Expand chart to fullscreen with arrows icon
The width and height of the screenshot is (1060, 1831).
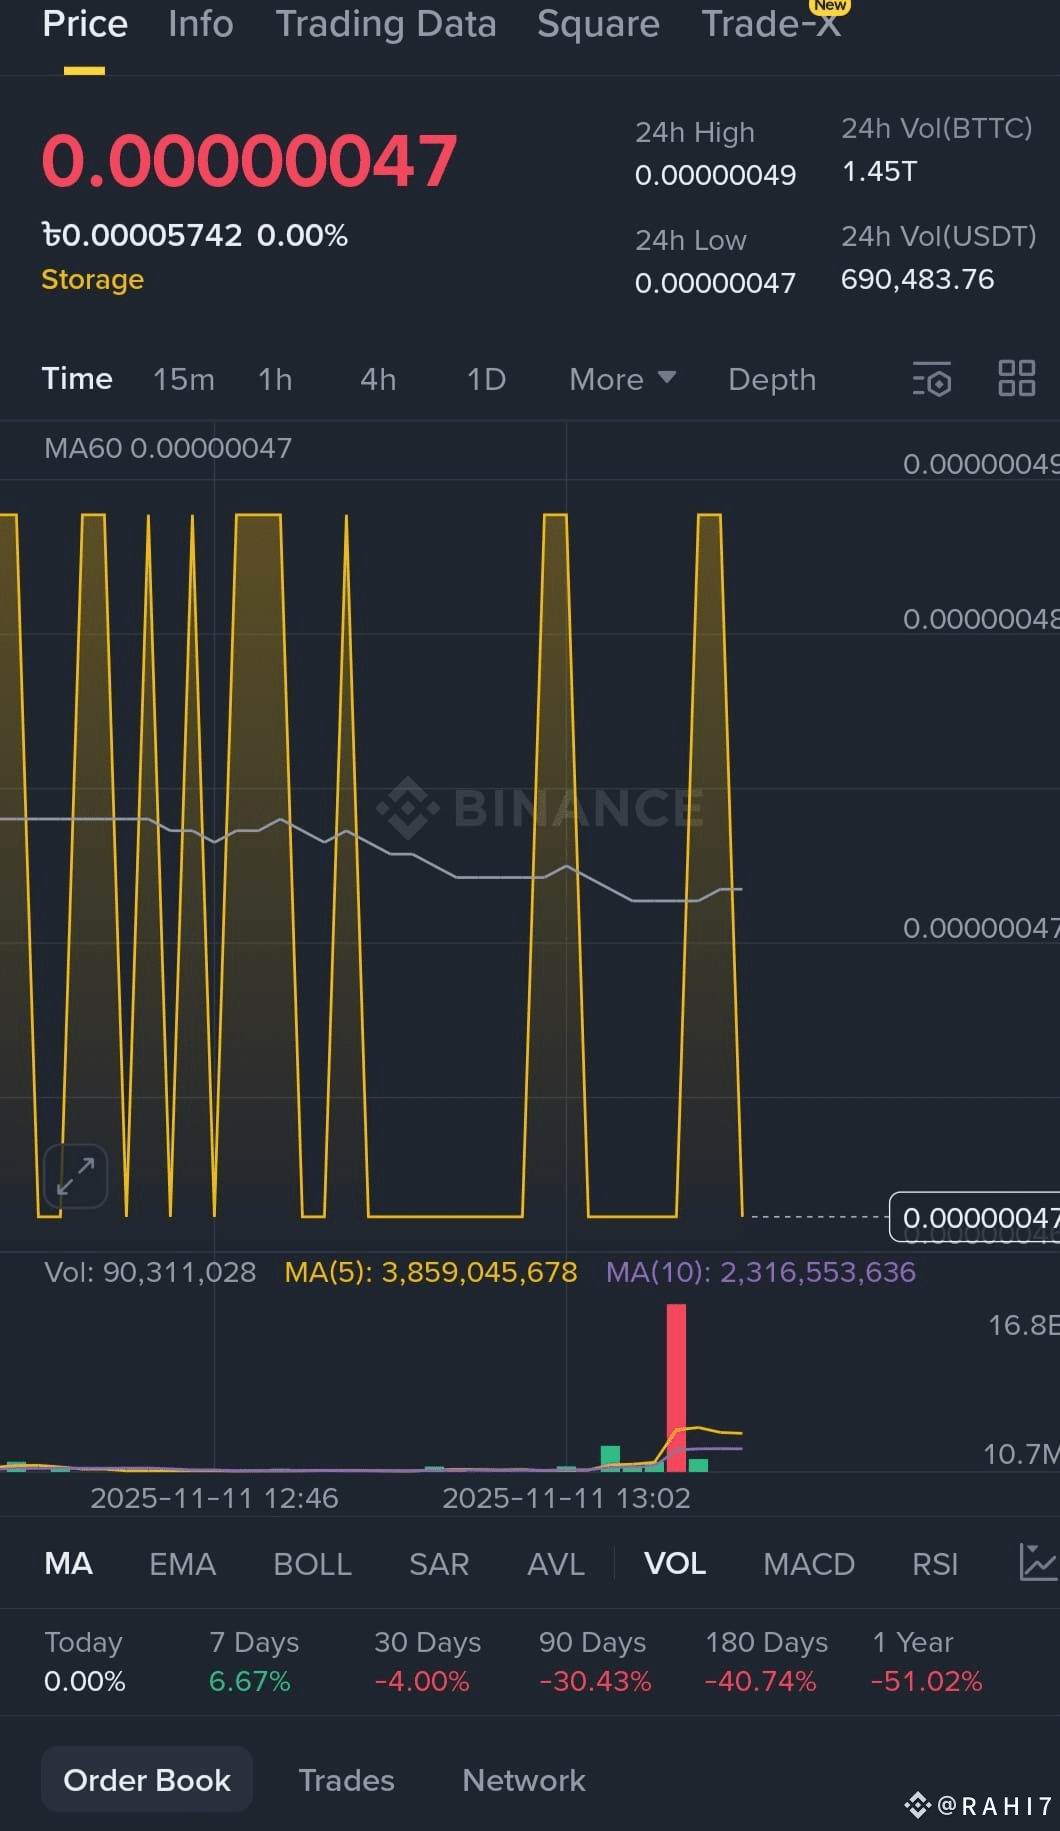pyautogui.click(x=76, y=1176)
